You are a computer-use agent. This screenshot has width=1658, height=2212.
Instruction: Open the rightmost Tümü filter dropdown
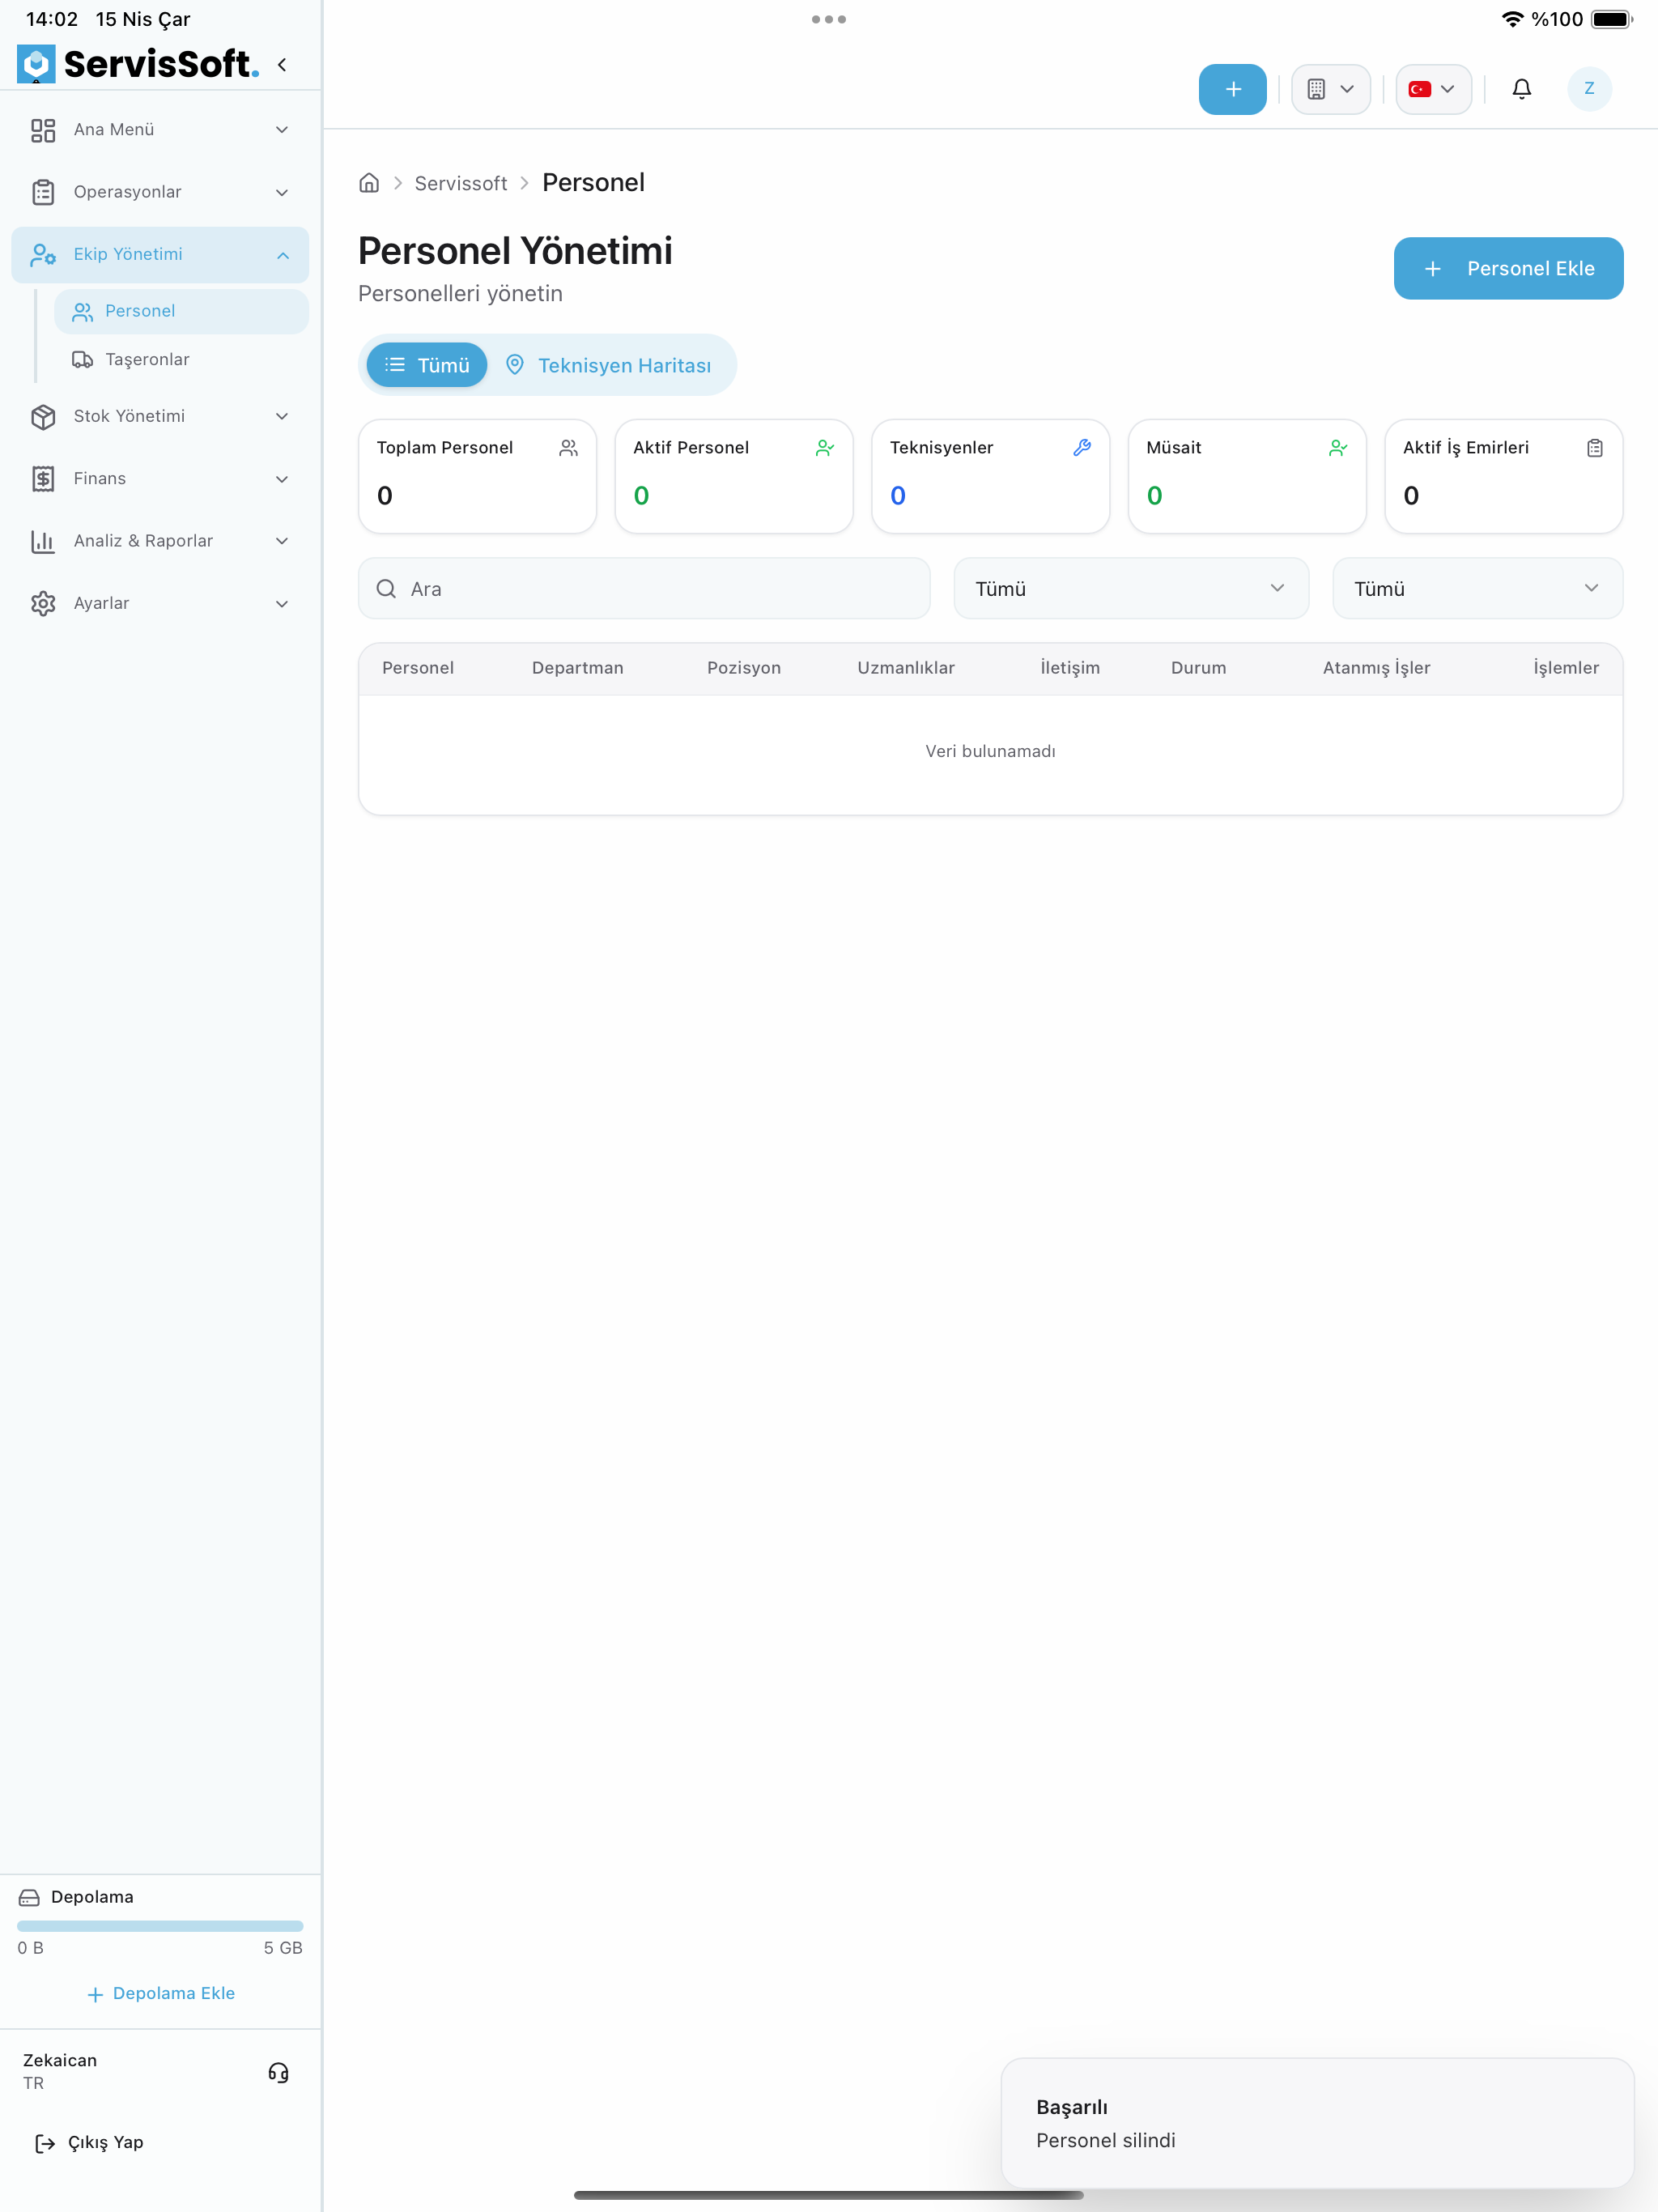1477,588
